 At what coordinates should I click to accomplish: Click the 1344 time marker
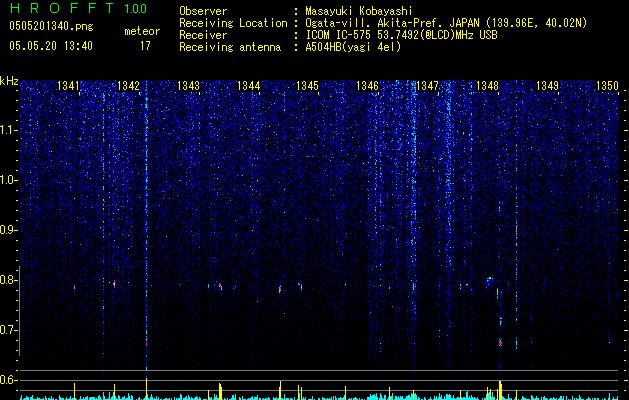point(248,86)
